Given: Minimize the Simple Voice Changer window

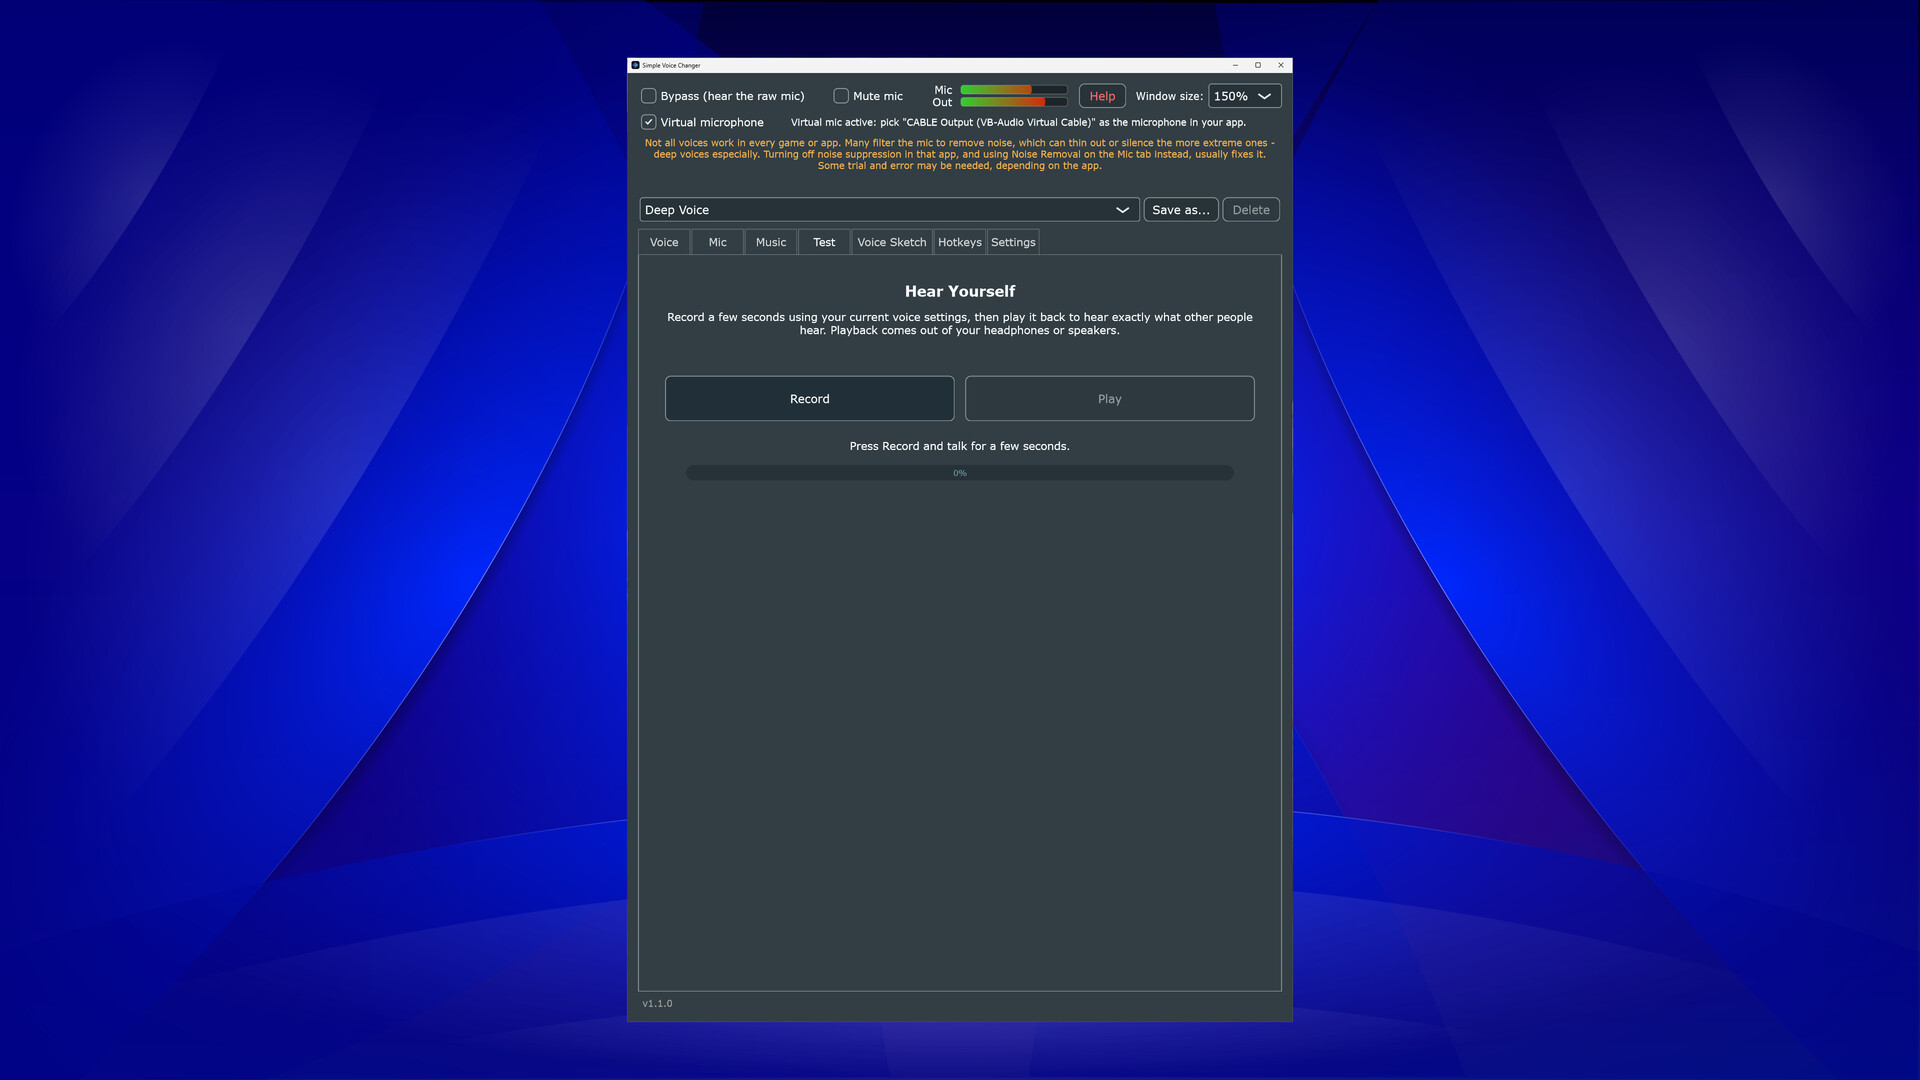Looking at the screenshot, I should [1235, 65].
